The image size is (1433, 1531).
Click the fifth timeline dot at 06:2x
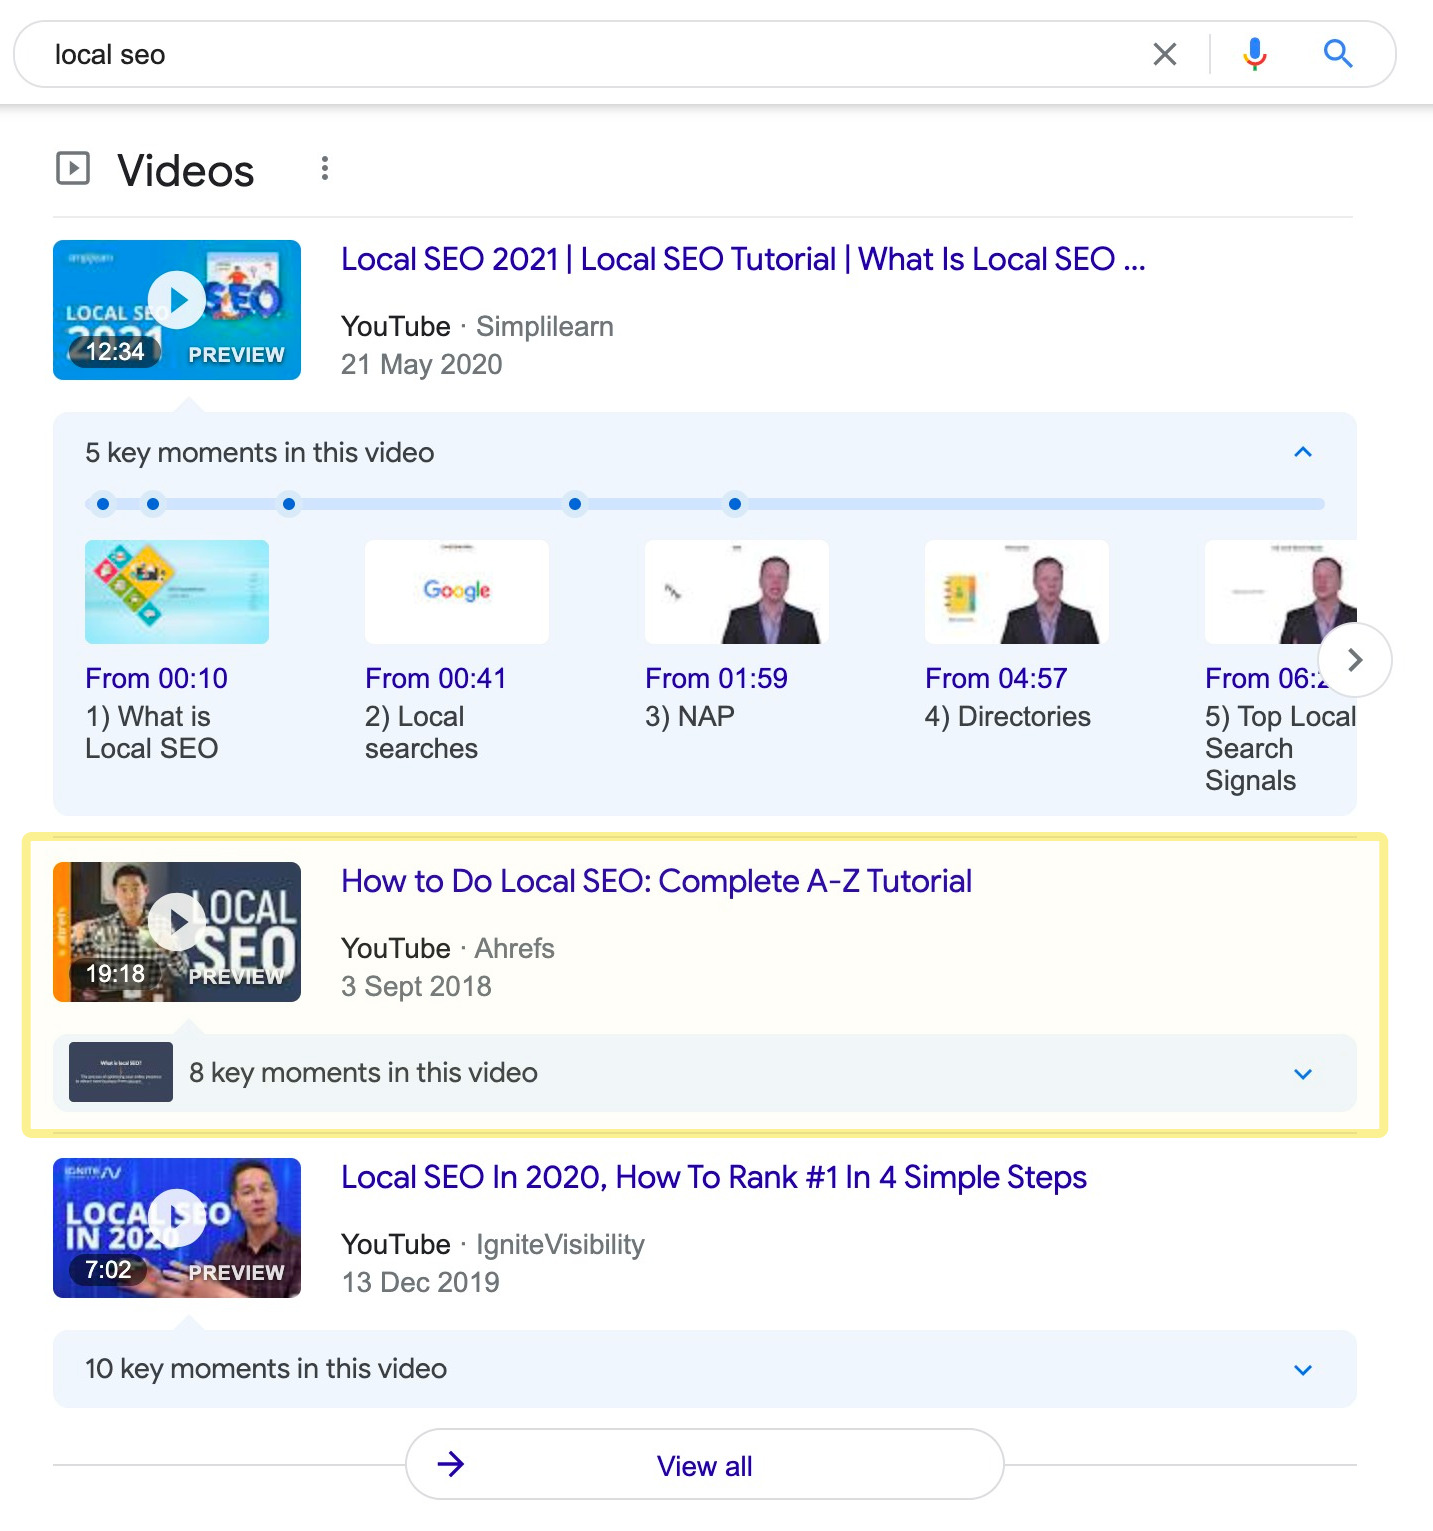(x=735, y=504)
